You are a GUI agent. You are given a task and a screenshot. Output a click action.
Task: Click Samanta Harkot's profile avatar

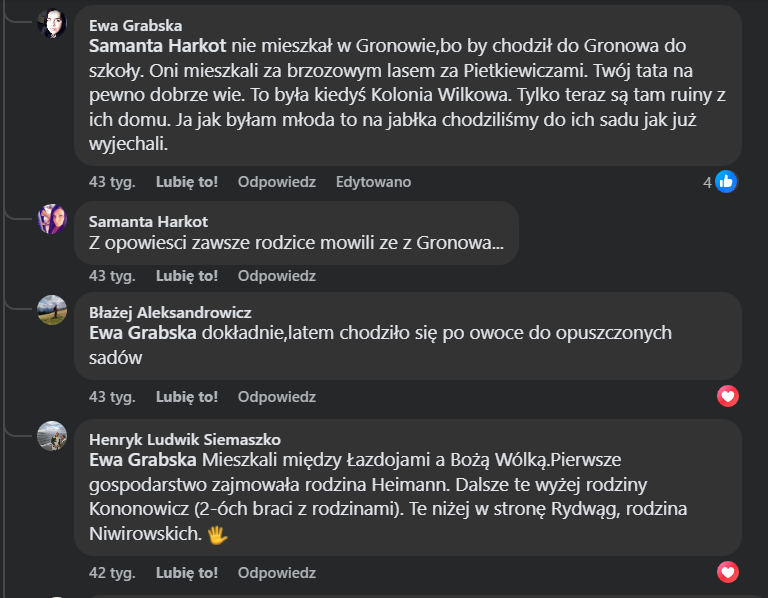click(52, 219)
